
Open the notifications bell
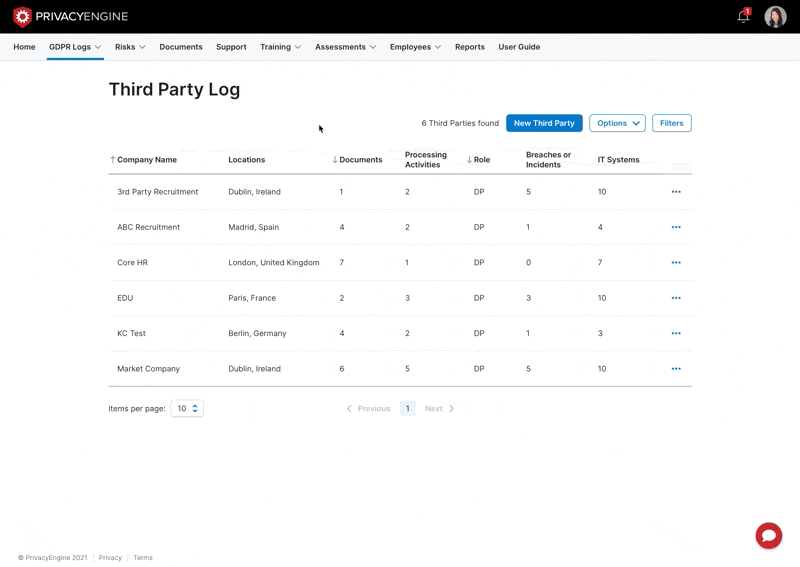743,16
